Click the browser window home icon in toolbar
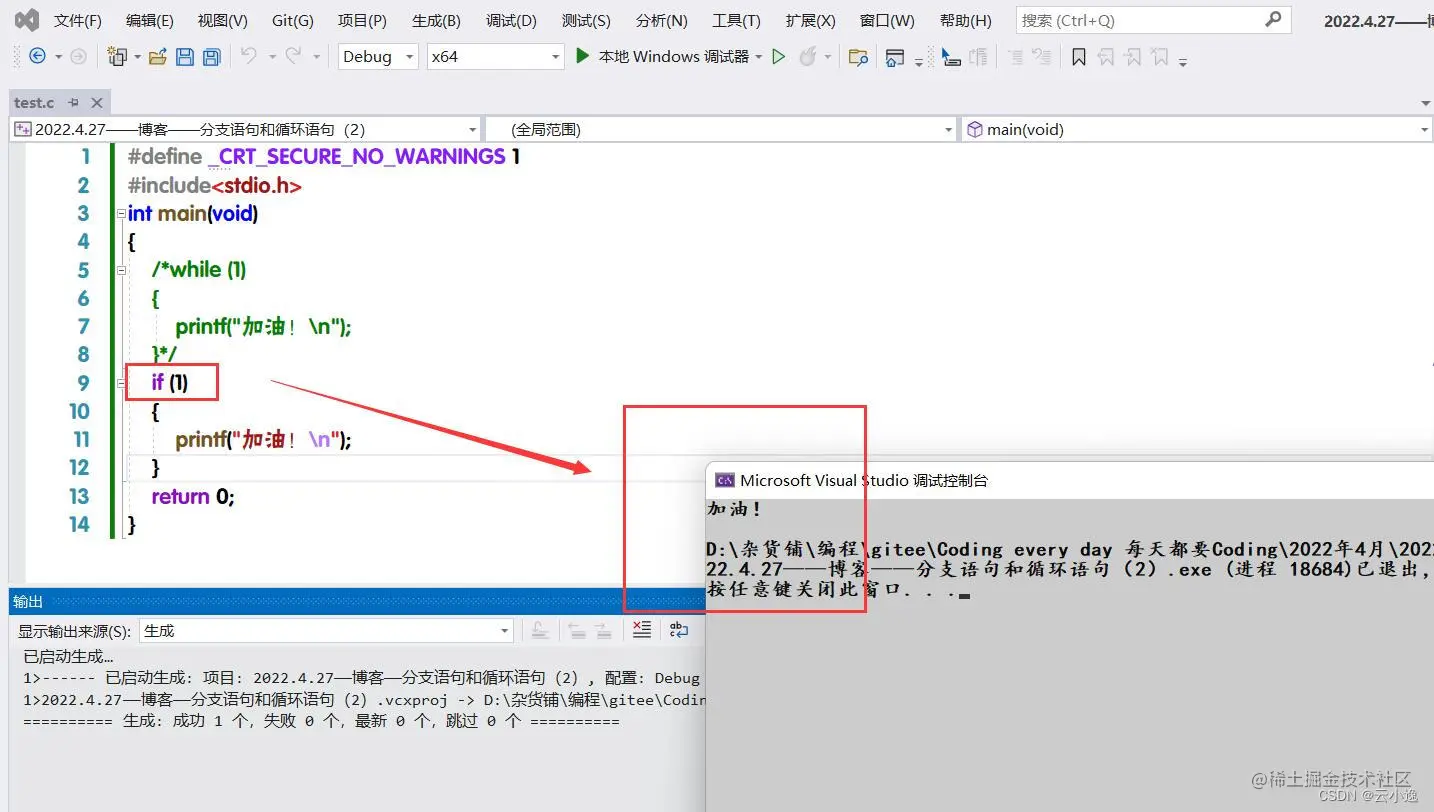This screenshot has height=812, width=1434. pyautogui.click(x=895, y=57)
